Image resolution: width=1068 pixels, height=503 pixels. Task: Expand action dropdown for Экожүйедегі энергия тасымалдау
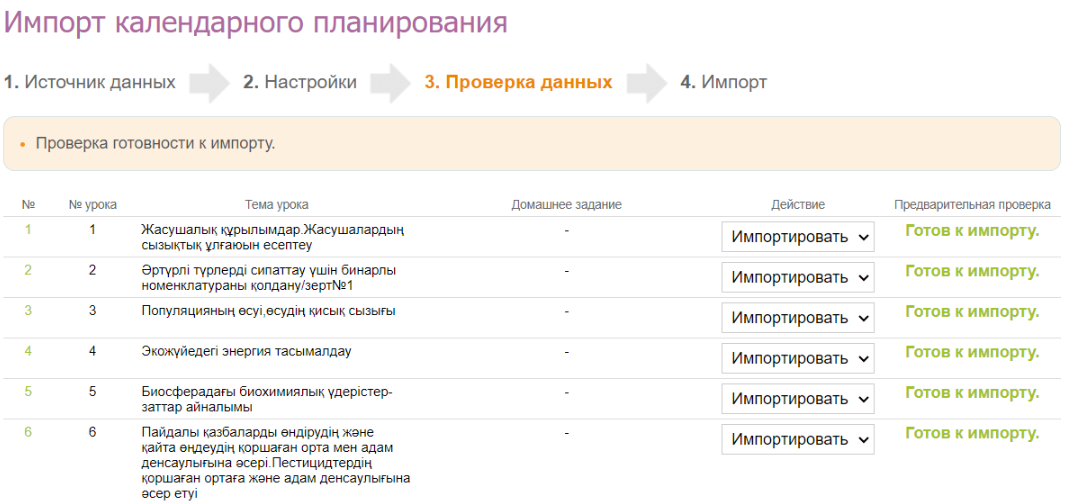coord(797,358)
